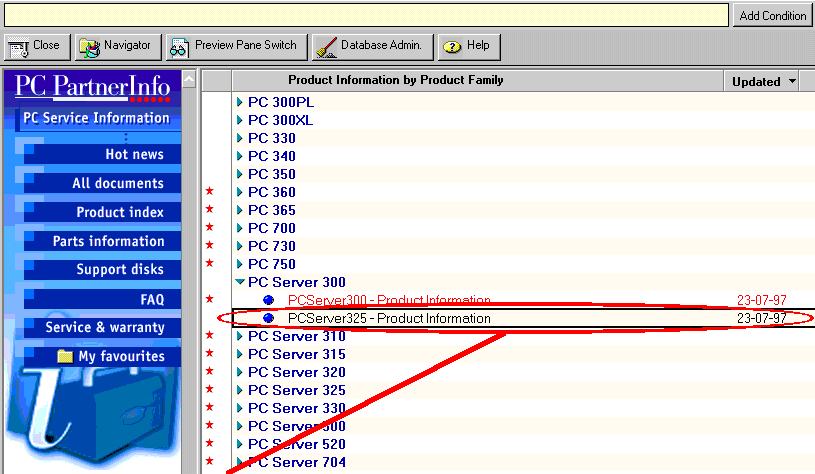Click the Add Condition button
This screenshot has width=815, height=474.
click(772, 16)
